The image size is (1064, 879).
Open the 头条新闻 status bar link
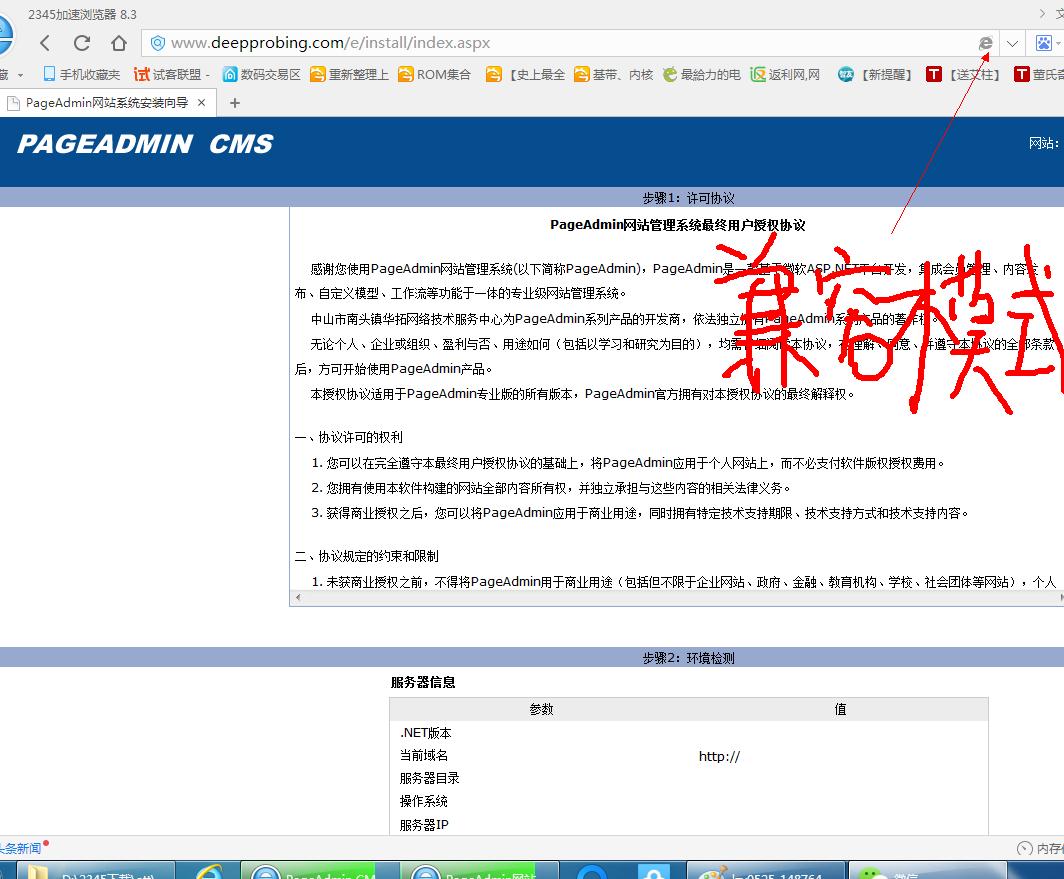tap(20, 848)
